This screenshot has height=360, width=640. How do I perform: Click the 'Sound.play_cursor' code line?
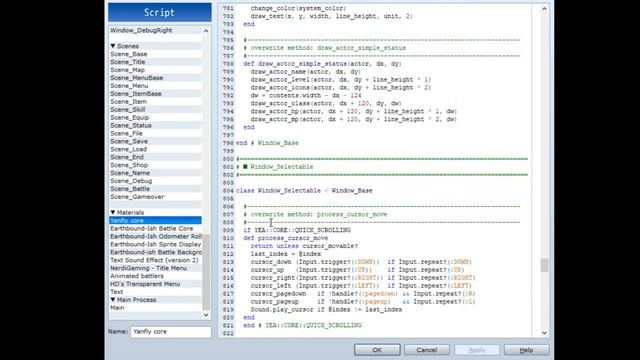click(x=327, y=309)
